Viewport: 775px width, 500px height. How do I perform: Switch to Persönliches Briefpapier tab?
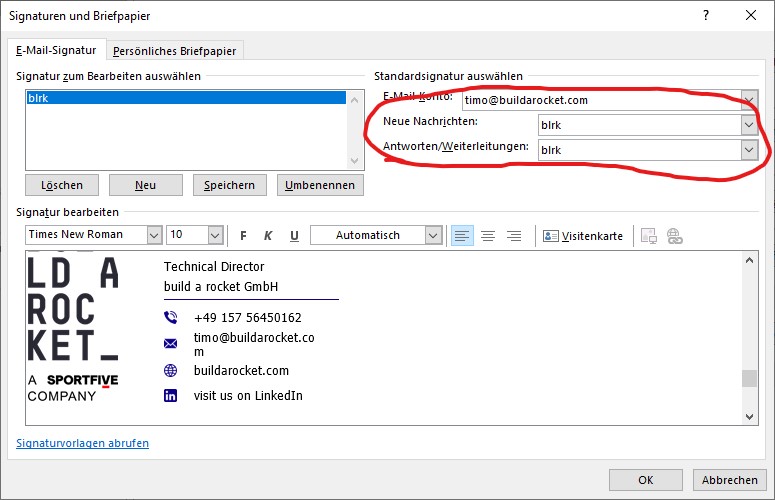[x=174, y=51]
